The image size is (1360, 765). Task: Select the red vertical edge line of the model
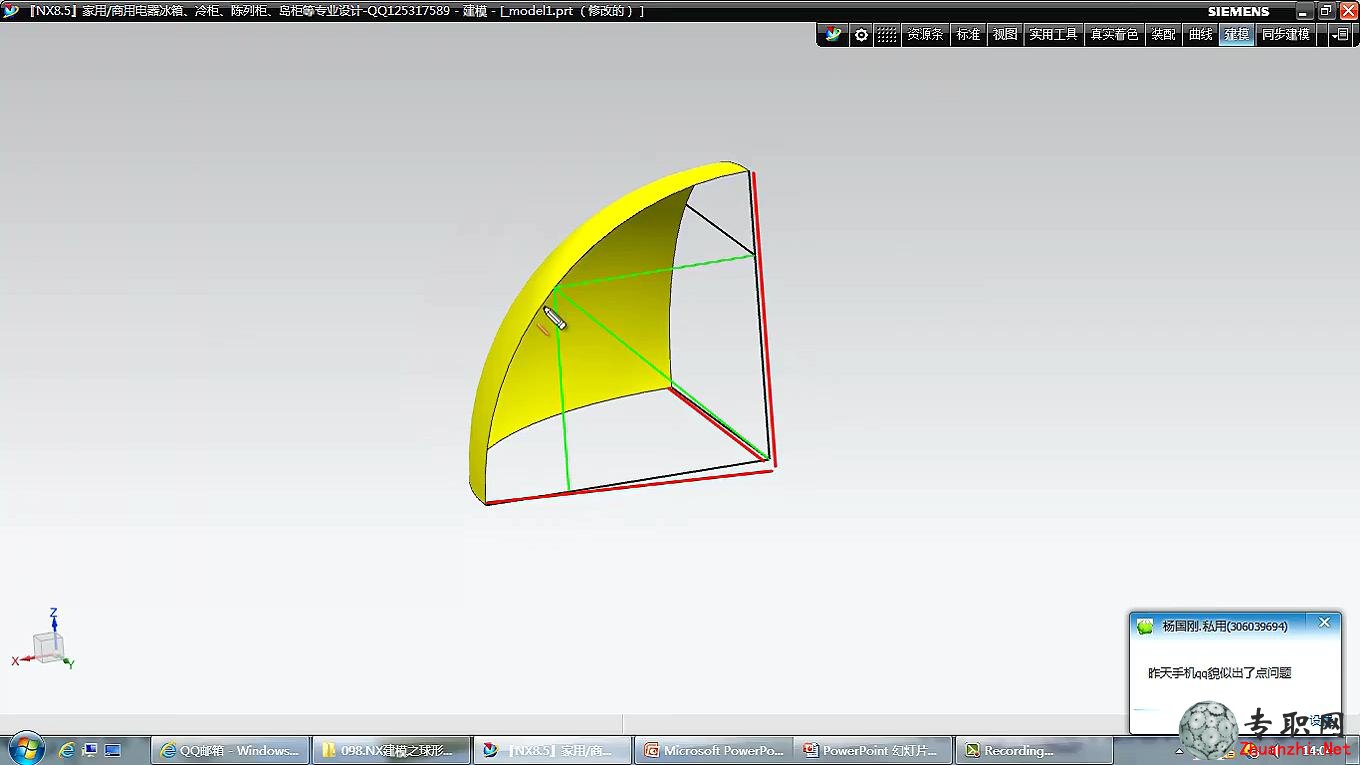(x=764, y=320)
